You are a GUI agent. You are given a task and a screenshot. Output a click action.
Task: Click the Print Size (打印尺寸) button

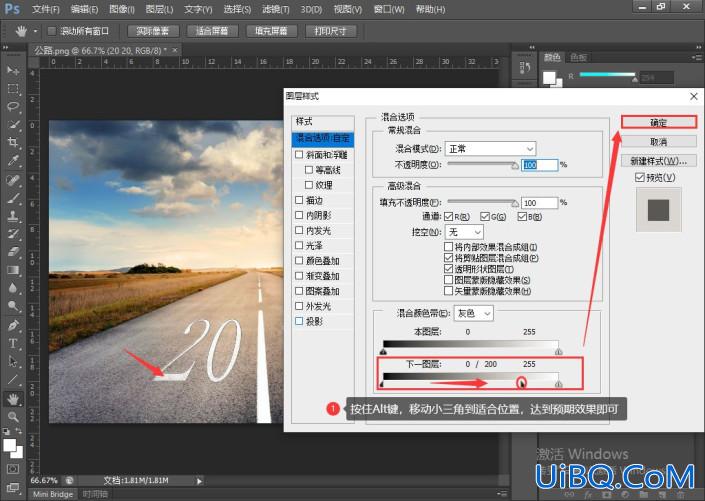pyautogui.click(x=330, y=31)
